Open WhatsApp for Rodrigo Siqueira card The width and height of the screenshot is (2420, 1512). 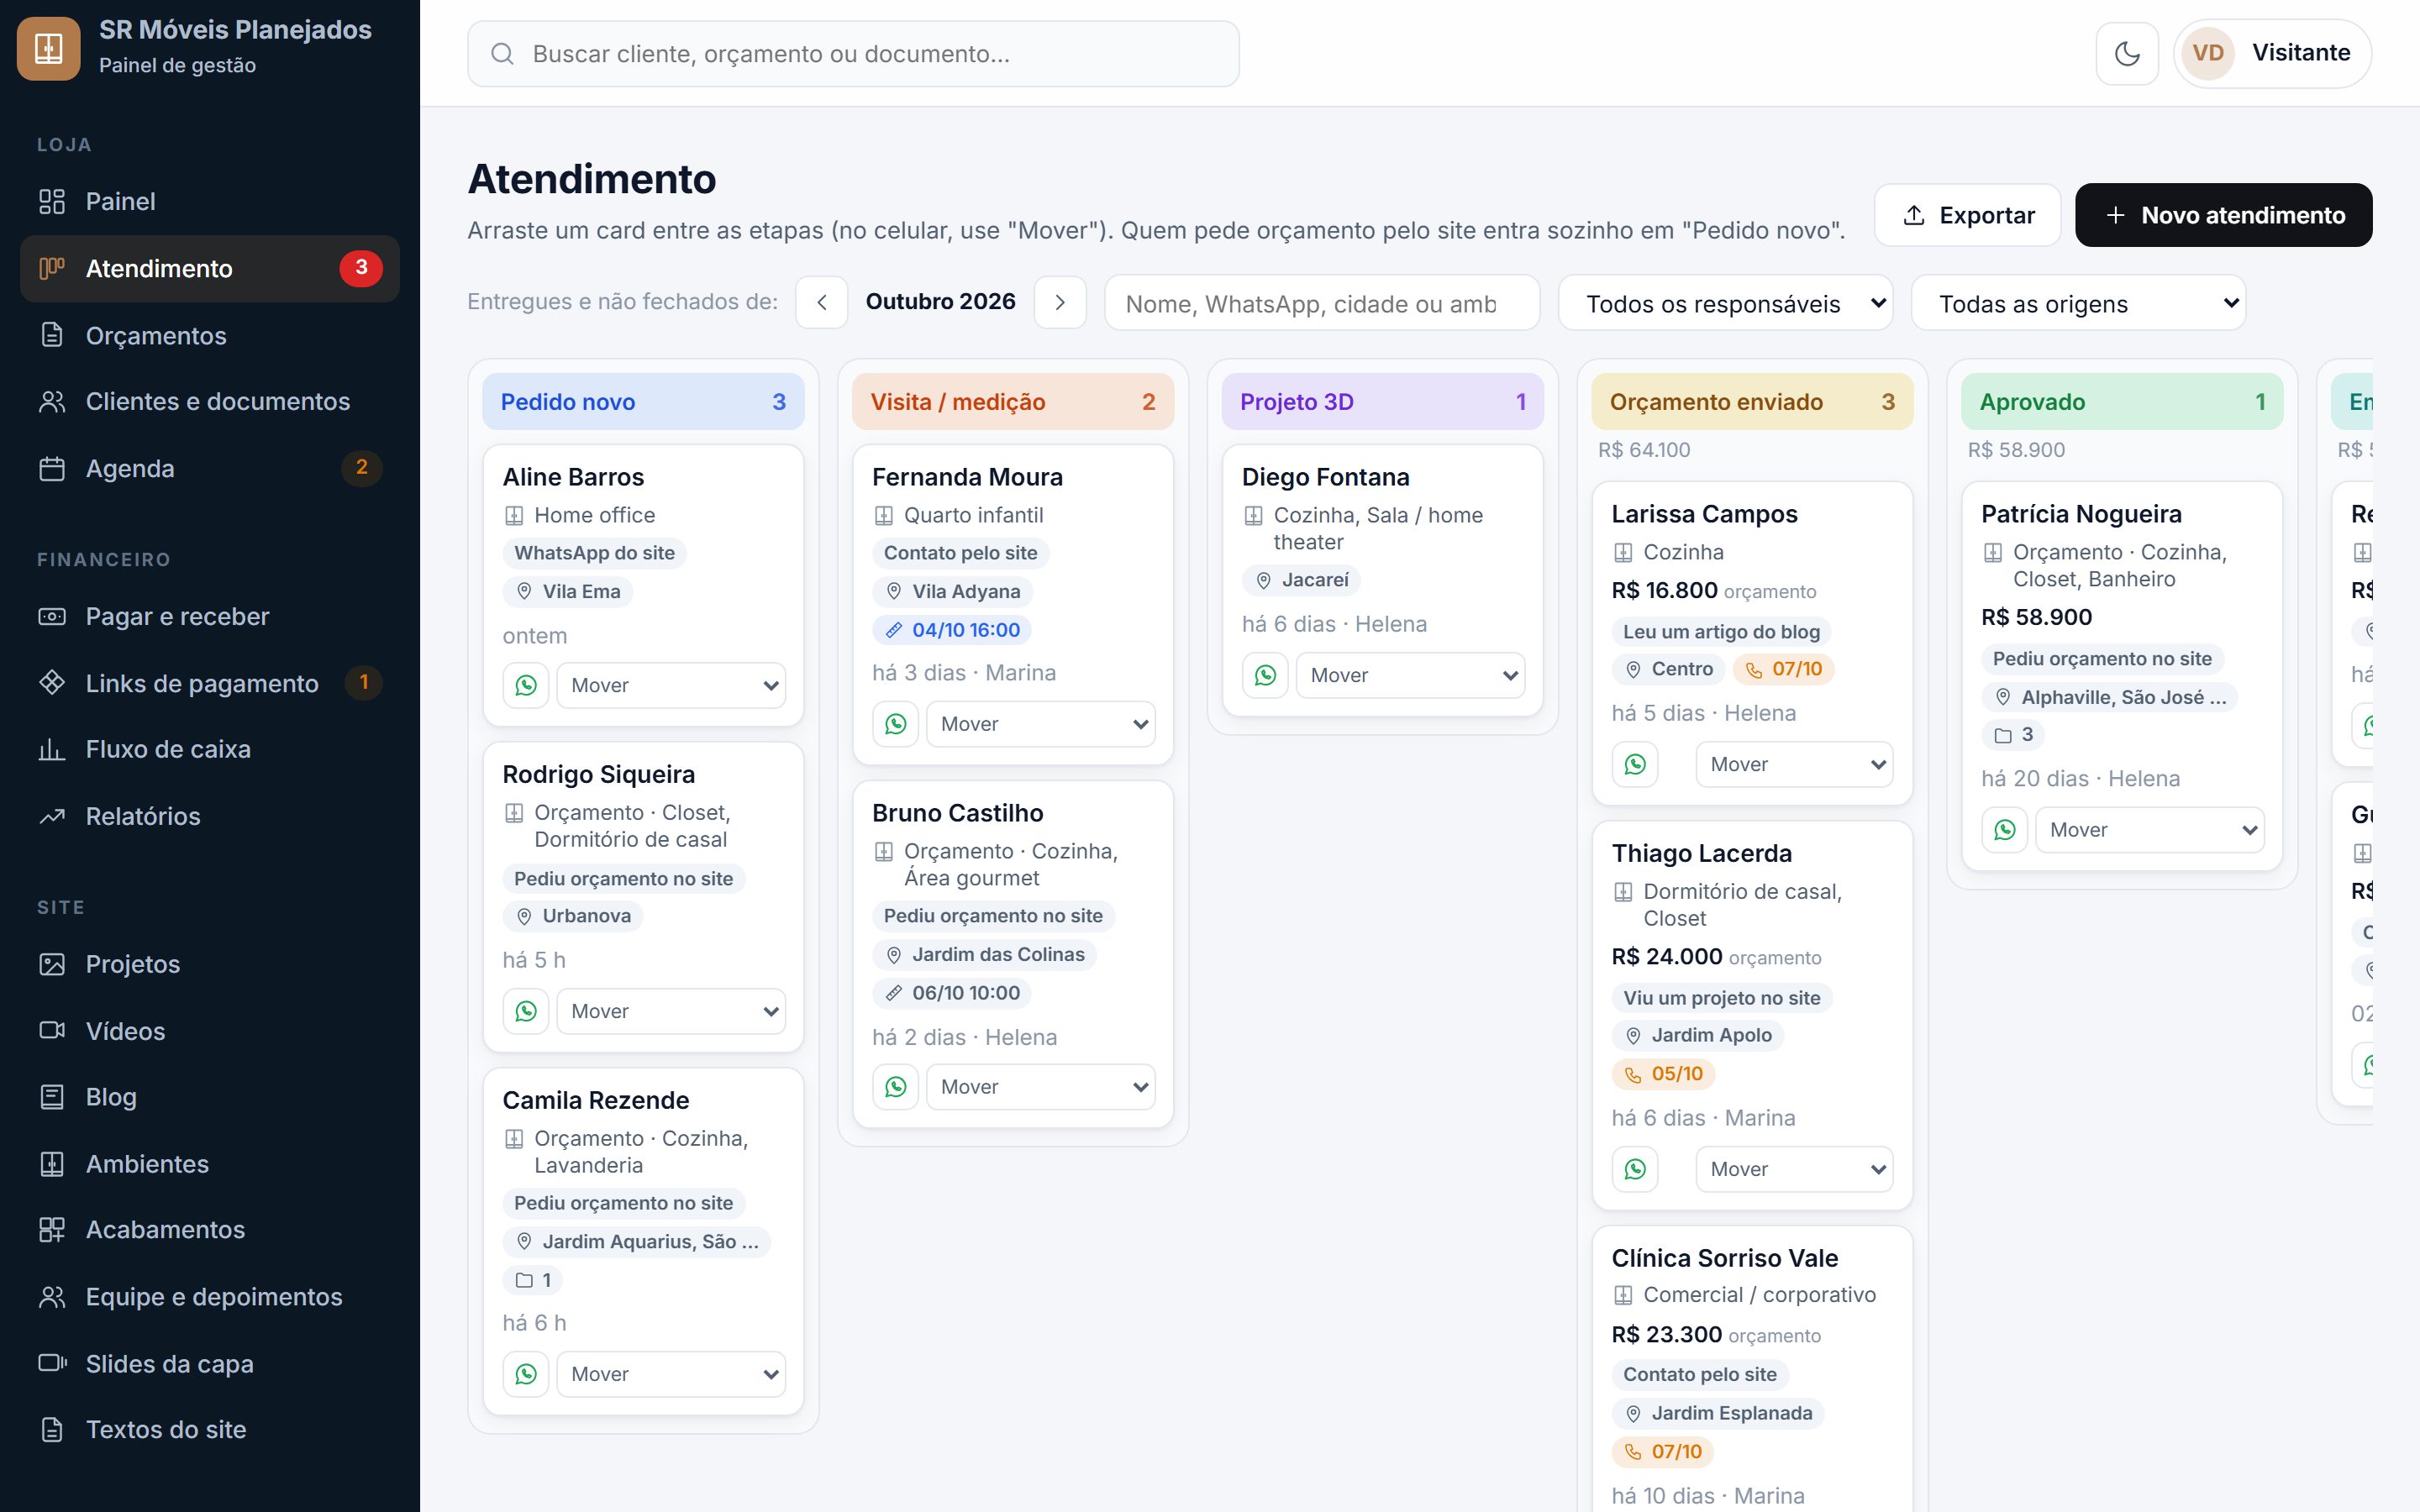click(x=526, y=1011)
